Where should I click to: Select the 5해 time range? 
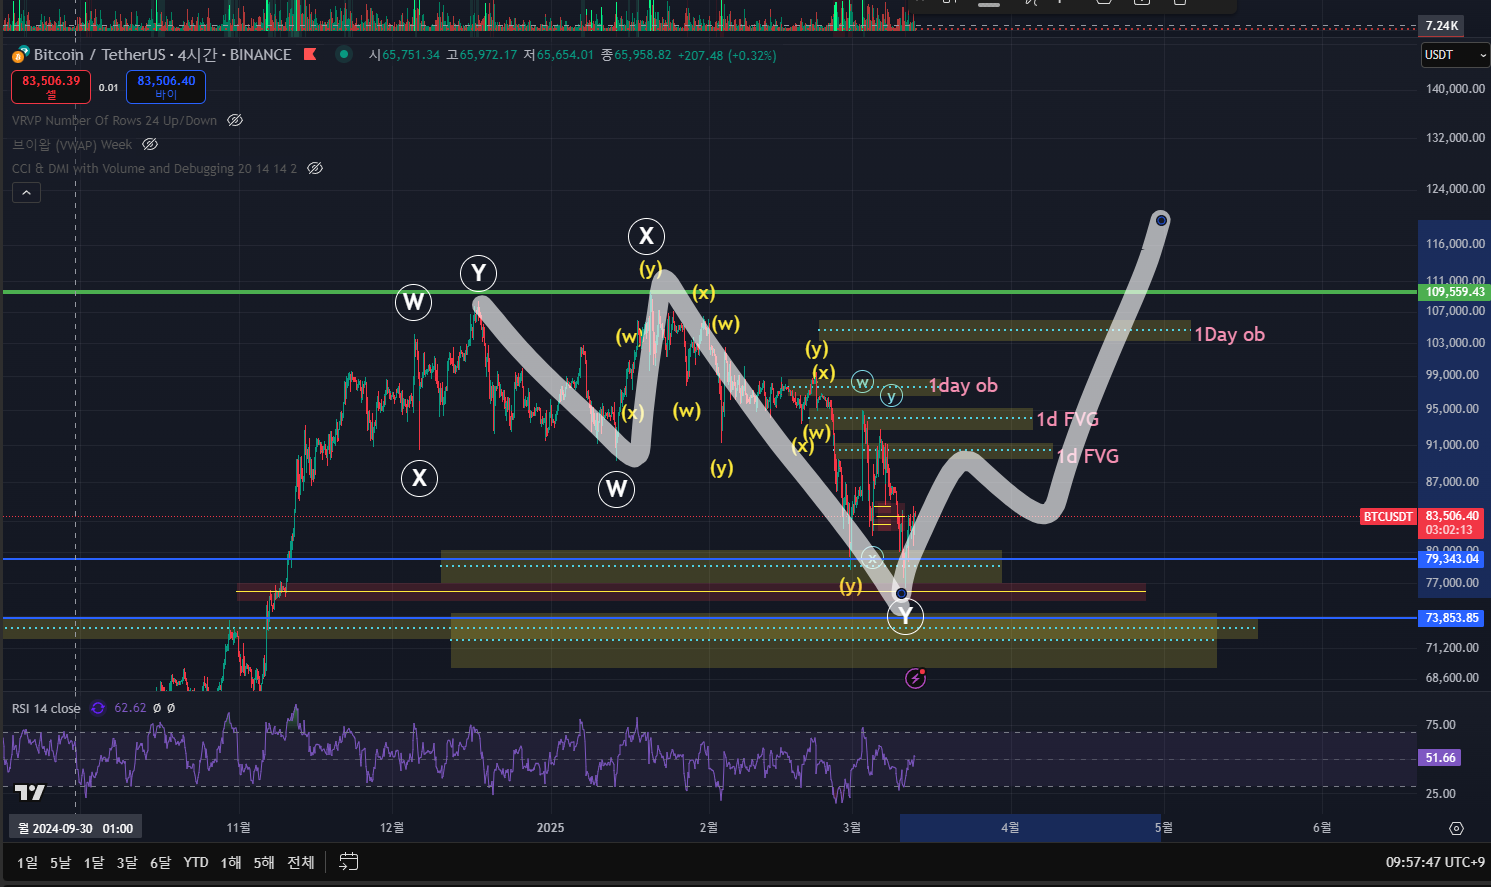click(x=264, y=862)
